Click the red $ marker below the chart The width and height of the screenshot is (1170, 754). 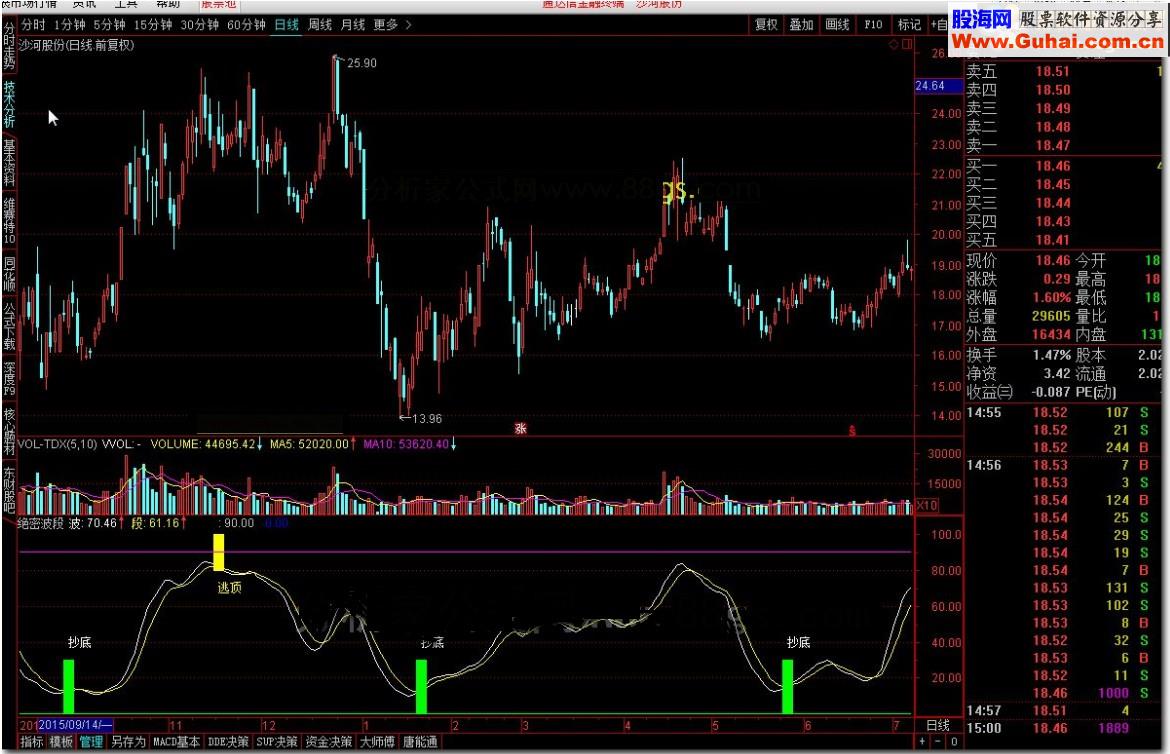tap(852, 431)
